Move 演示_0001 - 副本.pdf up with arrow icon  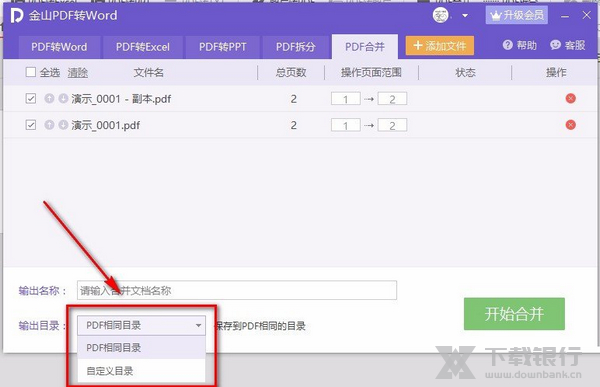tap(49, 98)
